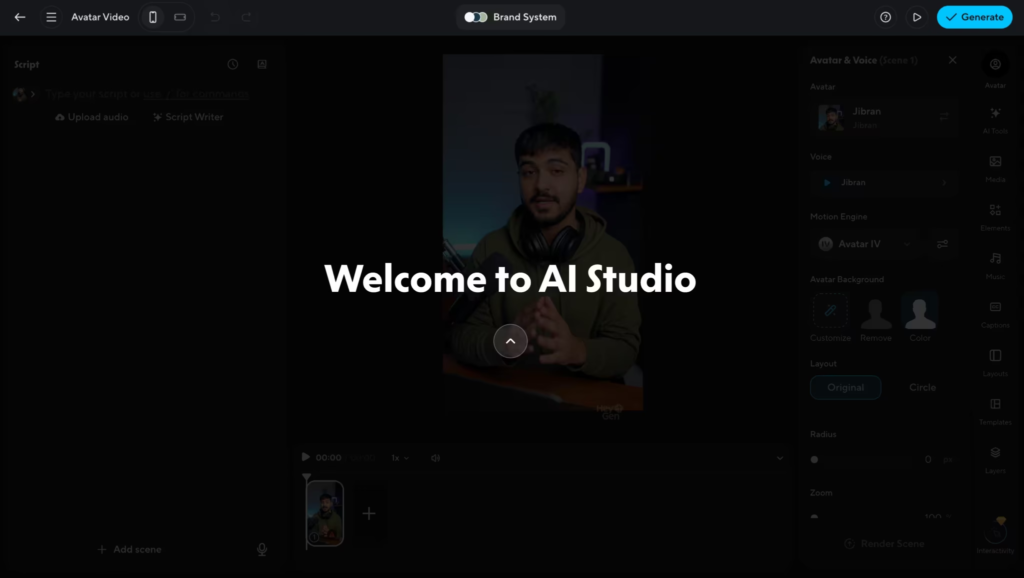1024x578 pixels.
Task: Select the Circle layout option
Action: (922, 388)
